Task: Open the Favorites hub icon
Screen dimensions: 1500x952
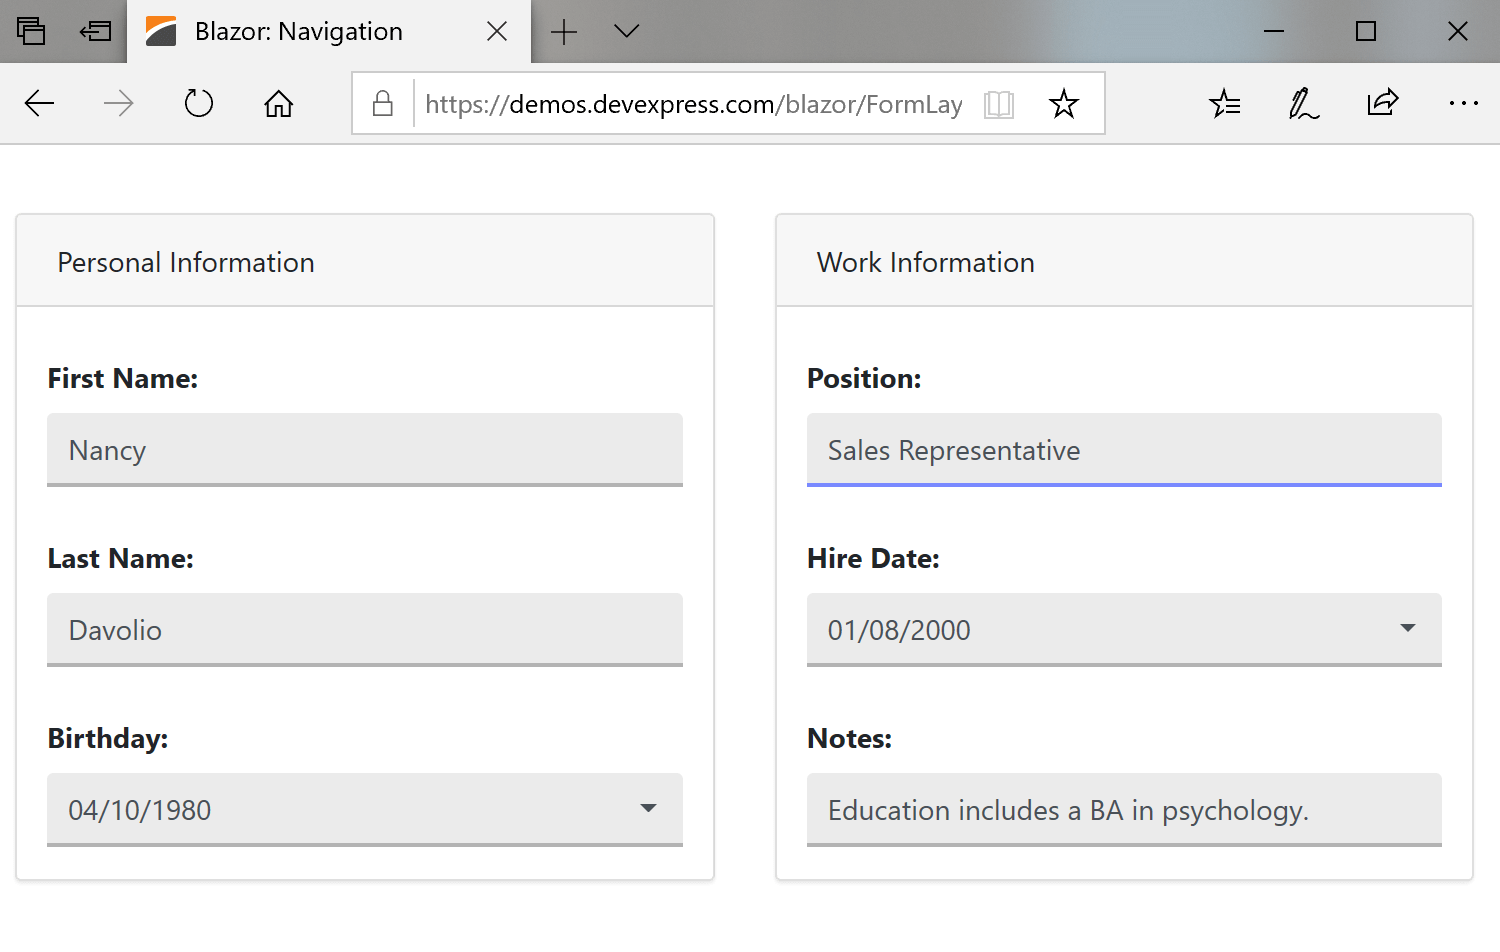Action: click(1224, 103)
